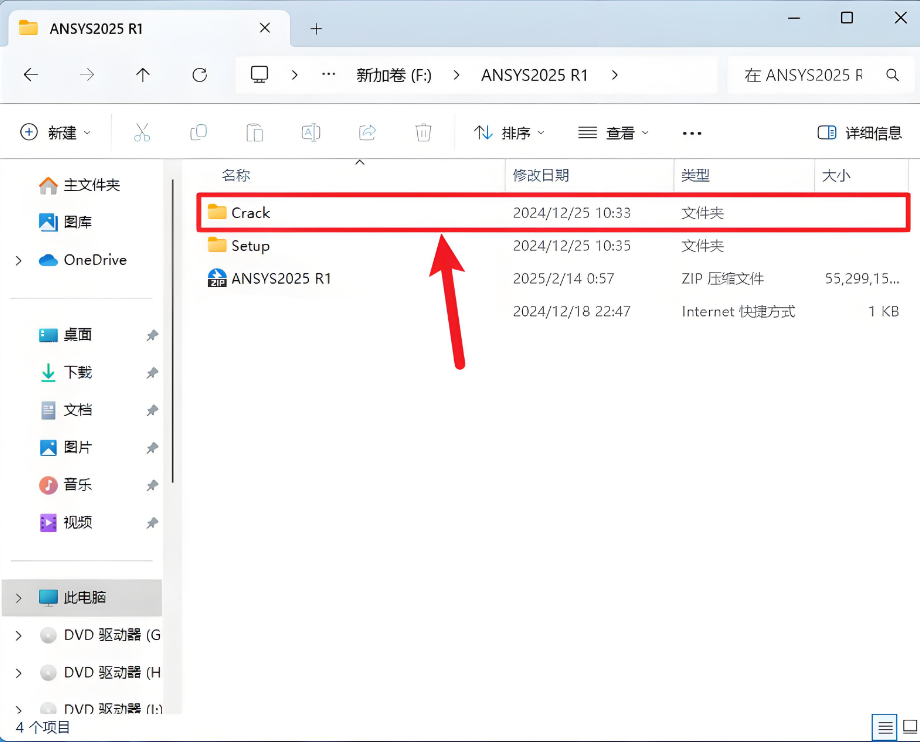Open the 查看 view dropdown
Image resolution: width=920 pixels, height=742 pixels.
pos(613,133)
